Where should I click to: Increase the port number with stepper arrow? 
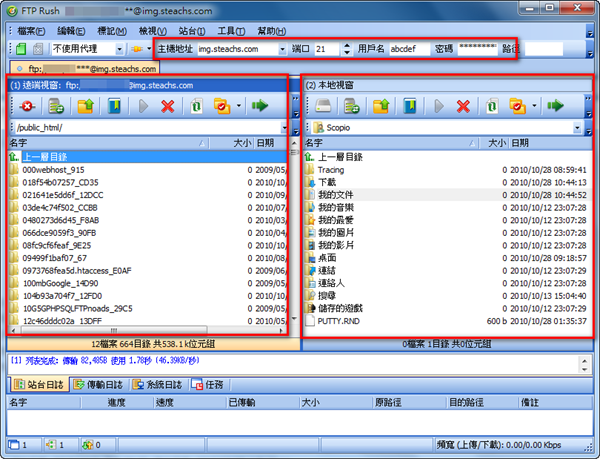point(347,46)
